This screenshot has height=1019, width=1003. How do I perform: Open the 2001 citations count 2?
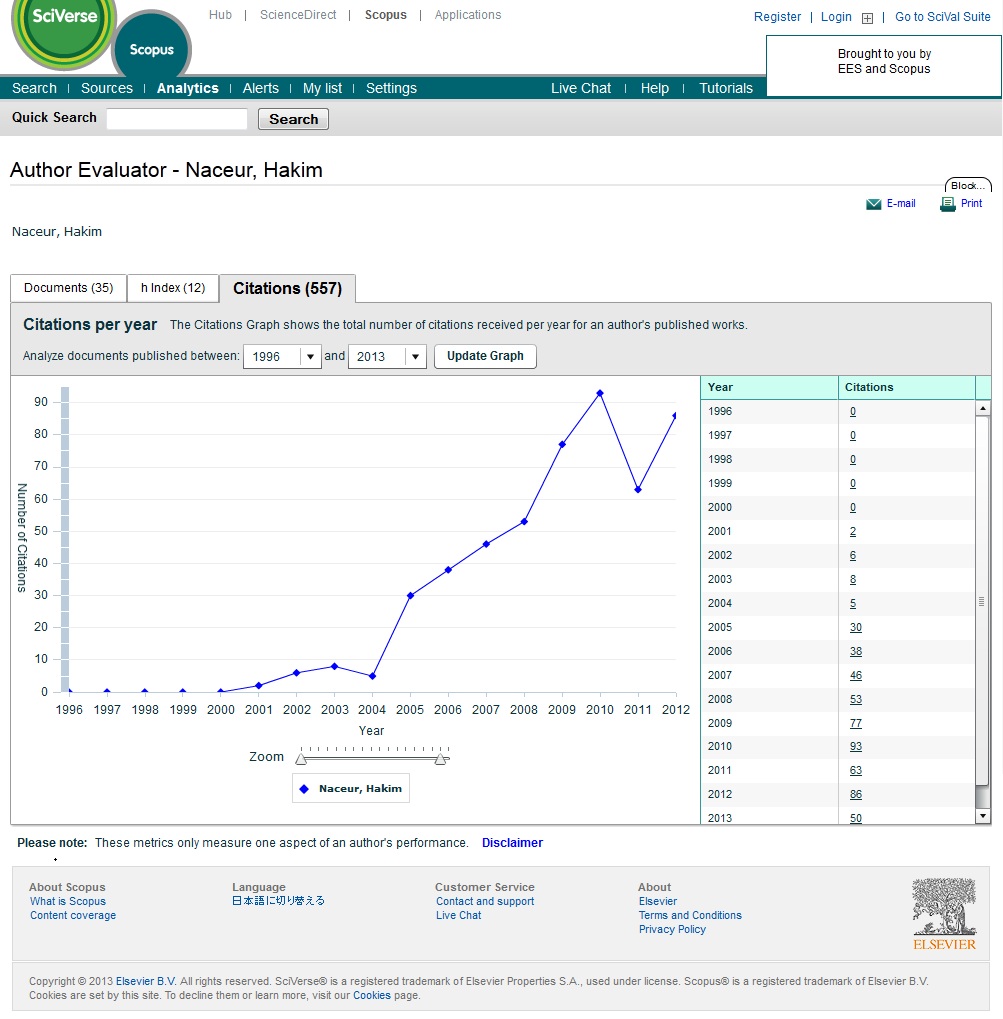pos(853,532)
